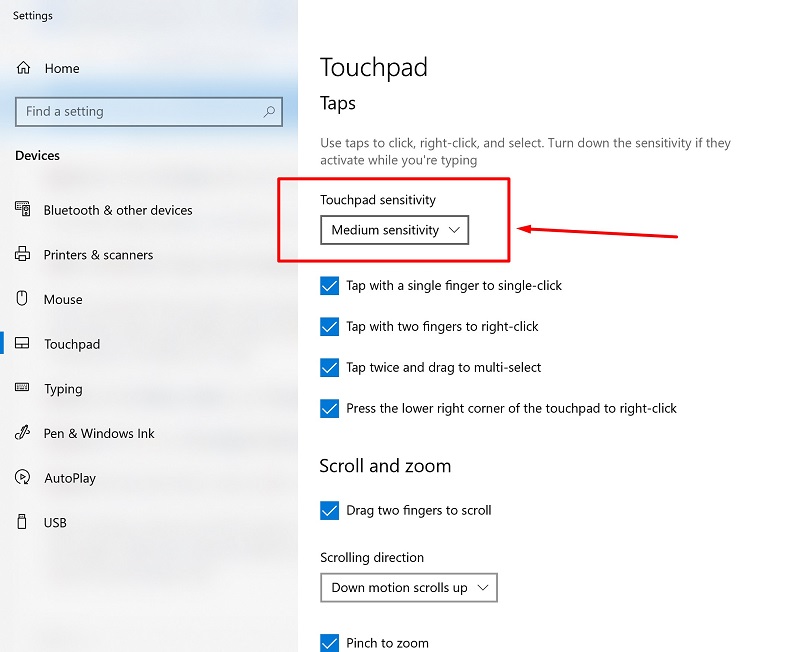
Task: Open the Touchpad sensitivity dropdown
Action: (394, 230)
